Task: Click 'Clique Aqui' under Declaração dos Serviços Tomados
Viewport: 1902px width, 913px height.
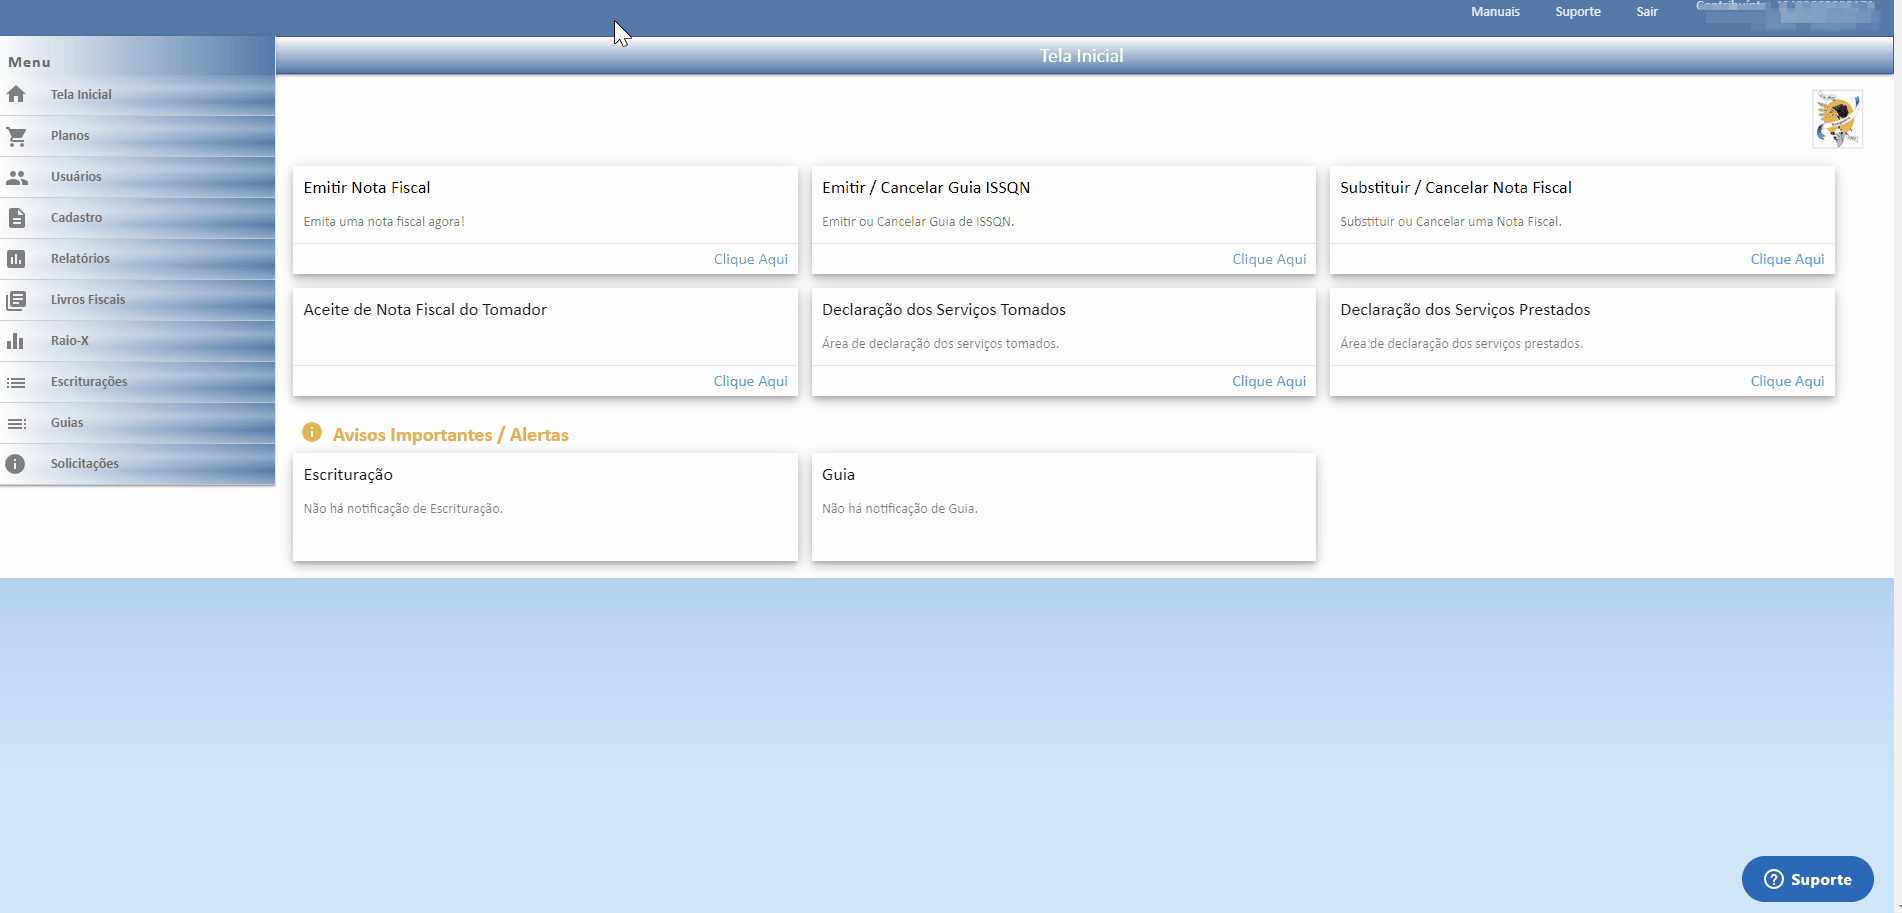Action: pyautogui.click(x=1268, y=381)
